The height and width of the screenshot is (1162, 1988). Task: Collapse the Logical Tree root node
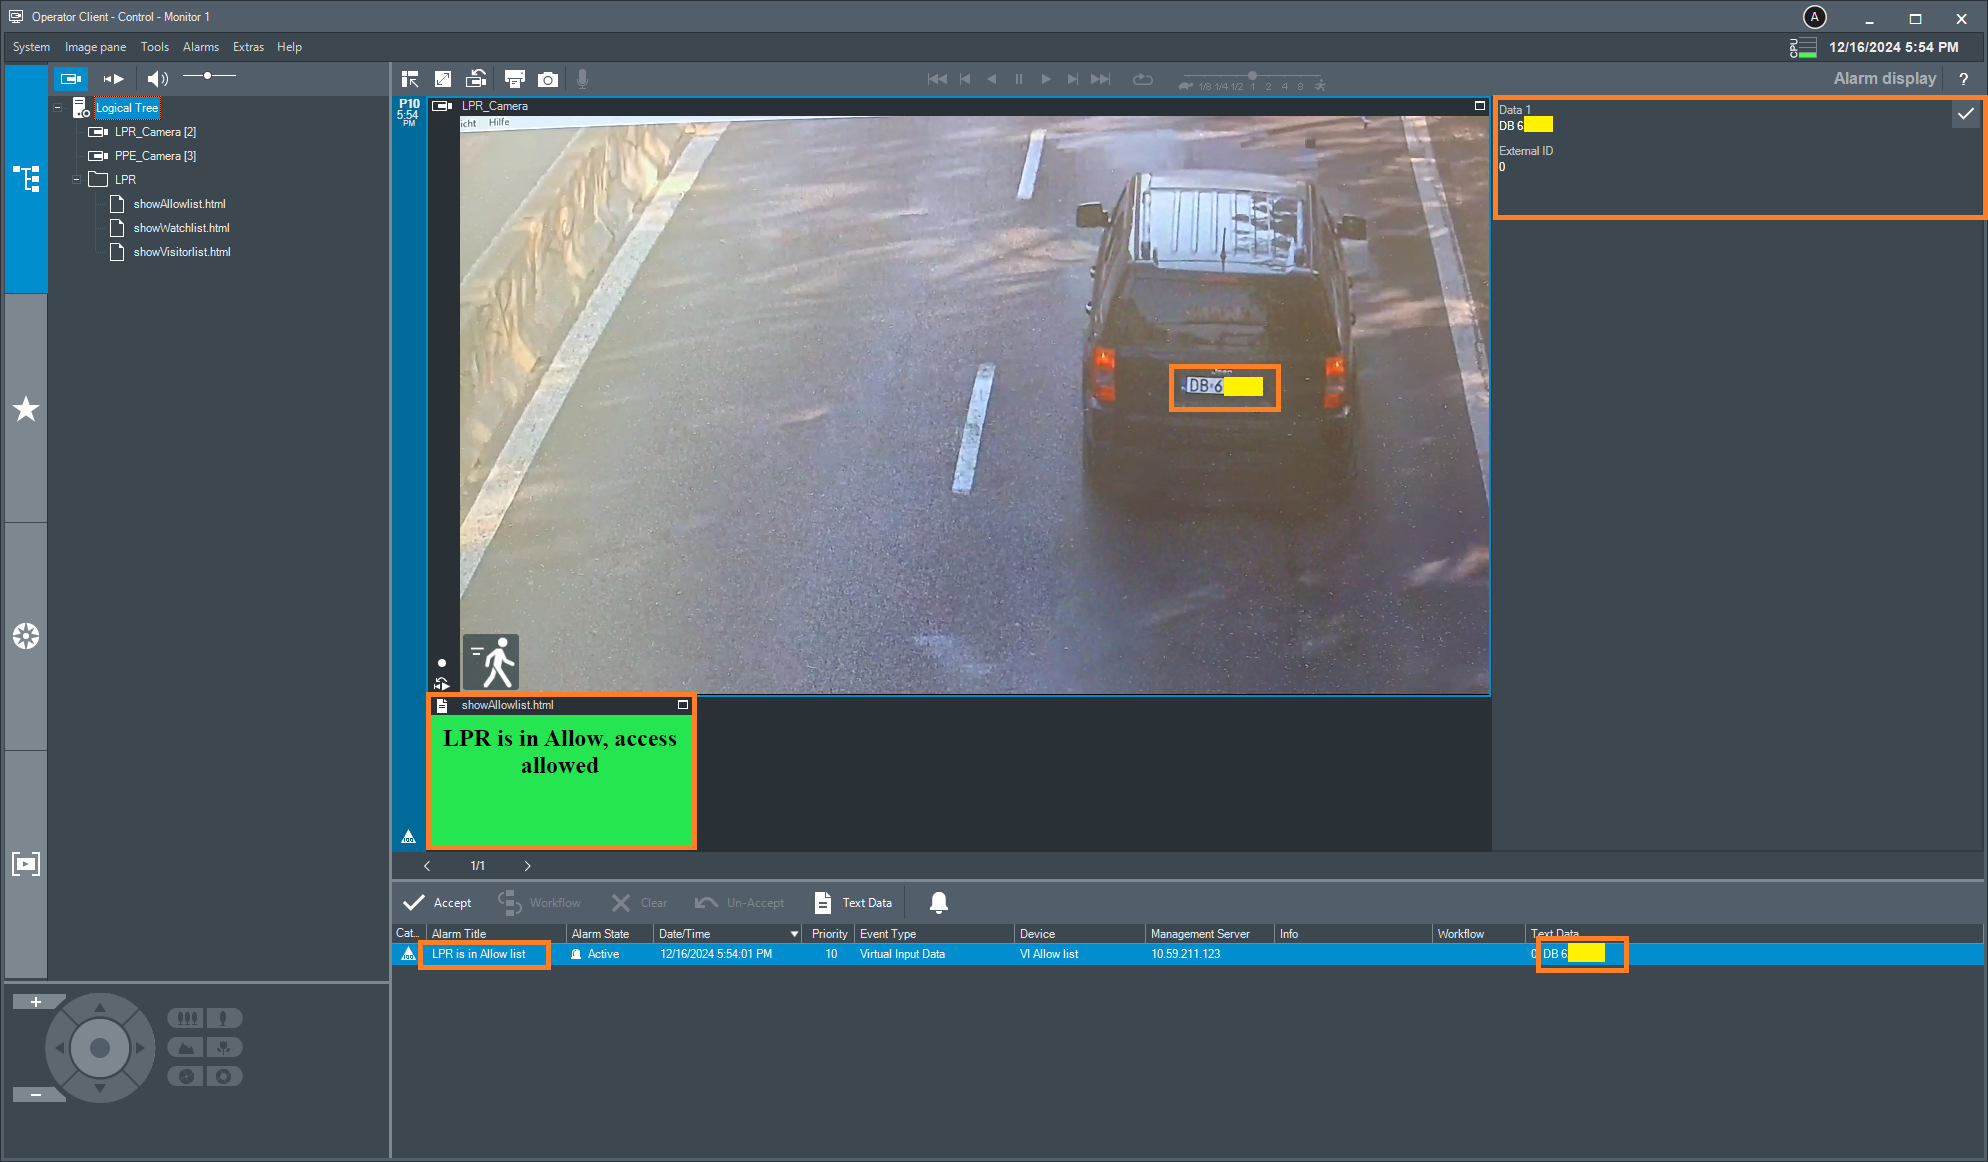(58, 108)
